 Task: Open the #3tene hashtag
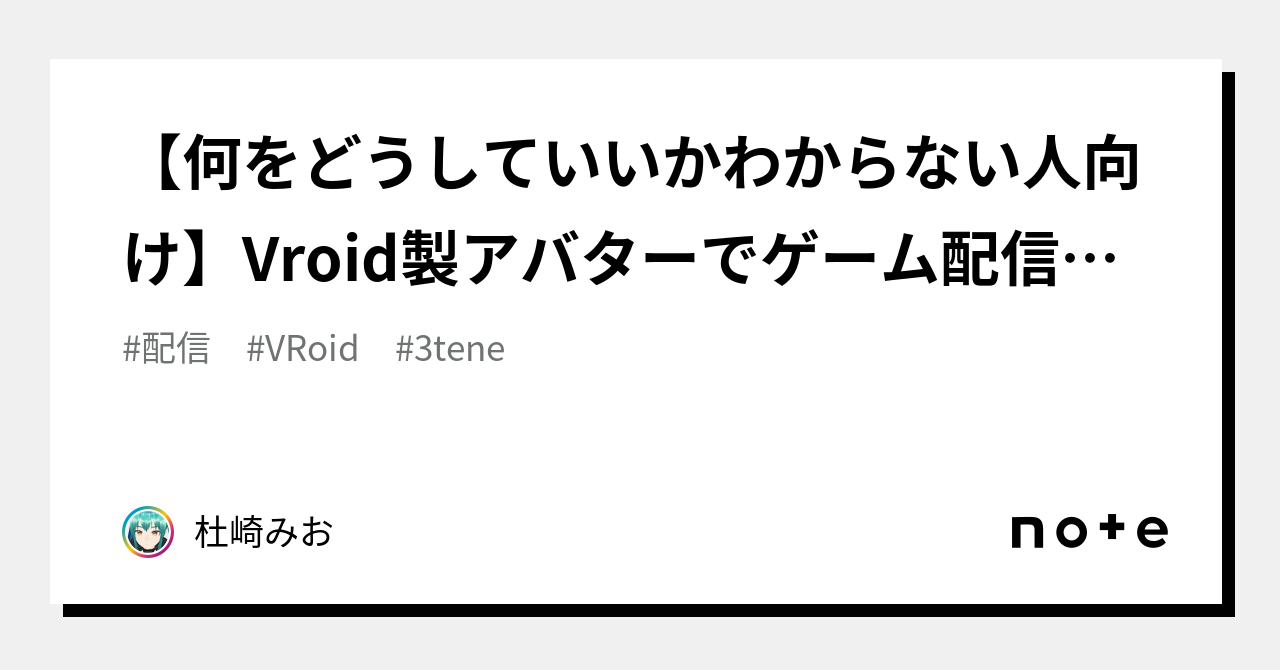[x=450, y=349]
